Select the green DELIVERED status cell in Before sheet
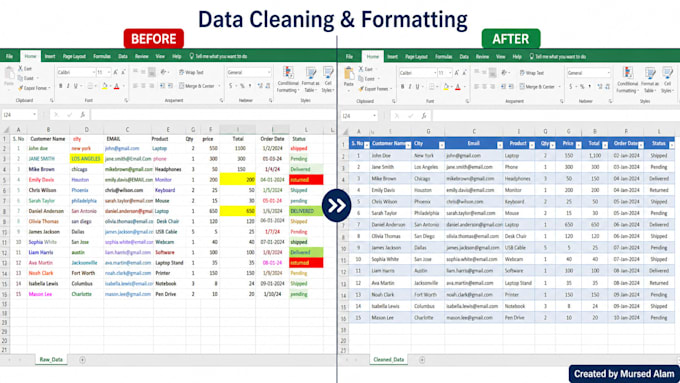680x383 pixels. (306, 211)
